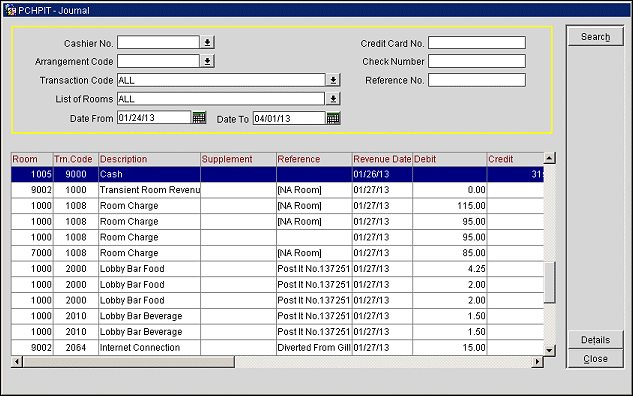The image size is (633, 396).
Task: Open the Transaction Code selection list
Action: (x=333, y=80)
